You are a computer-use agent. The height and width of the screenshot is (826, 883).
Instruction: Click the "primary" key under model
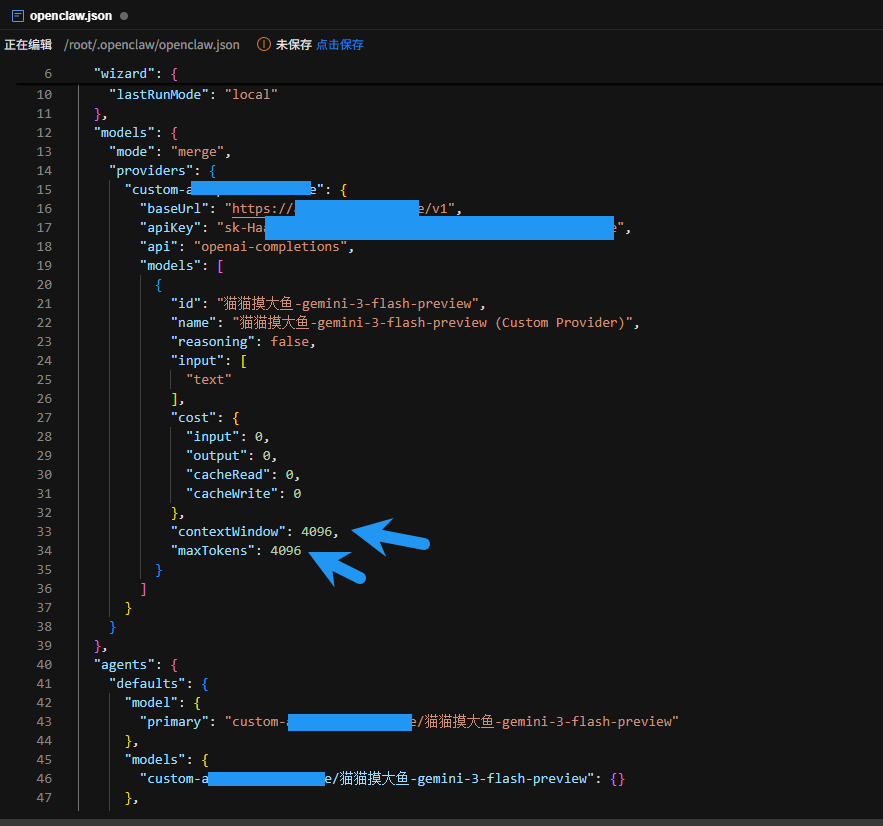174,721
